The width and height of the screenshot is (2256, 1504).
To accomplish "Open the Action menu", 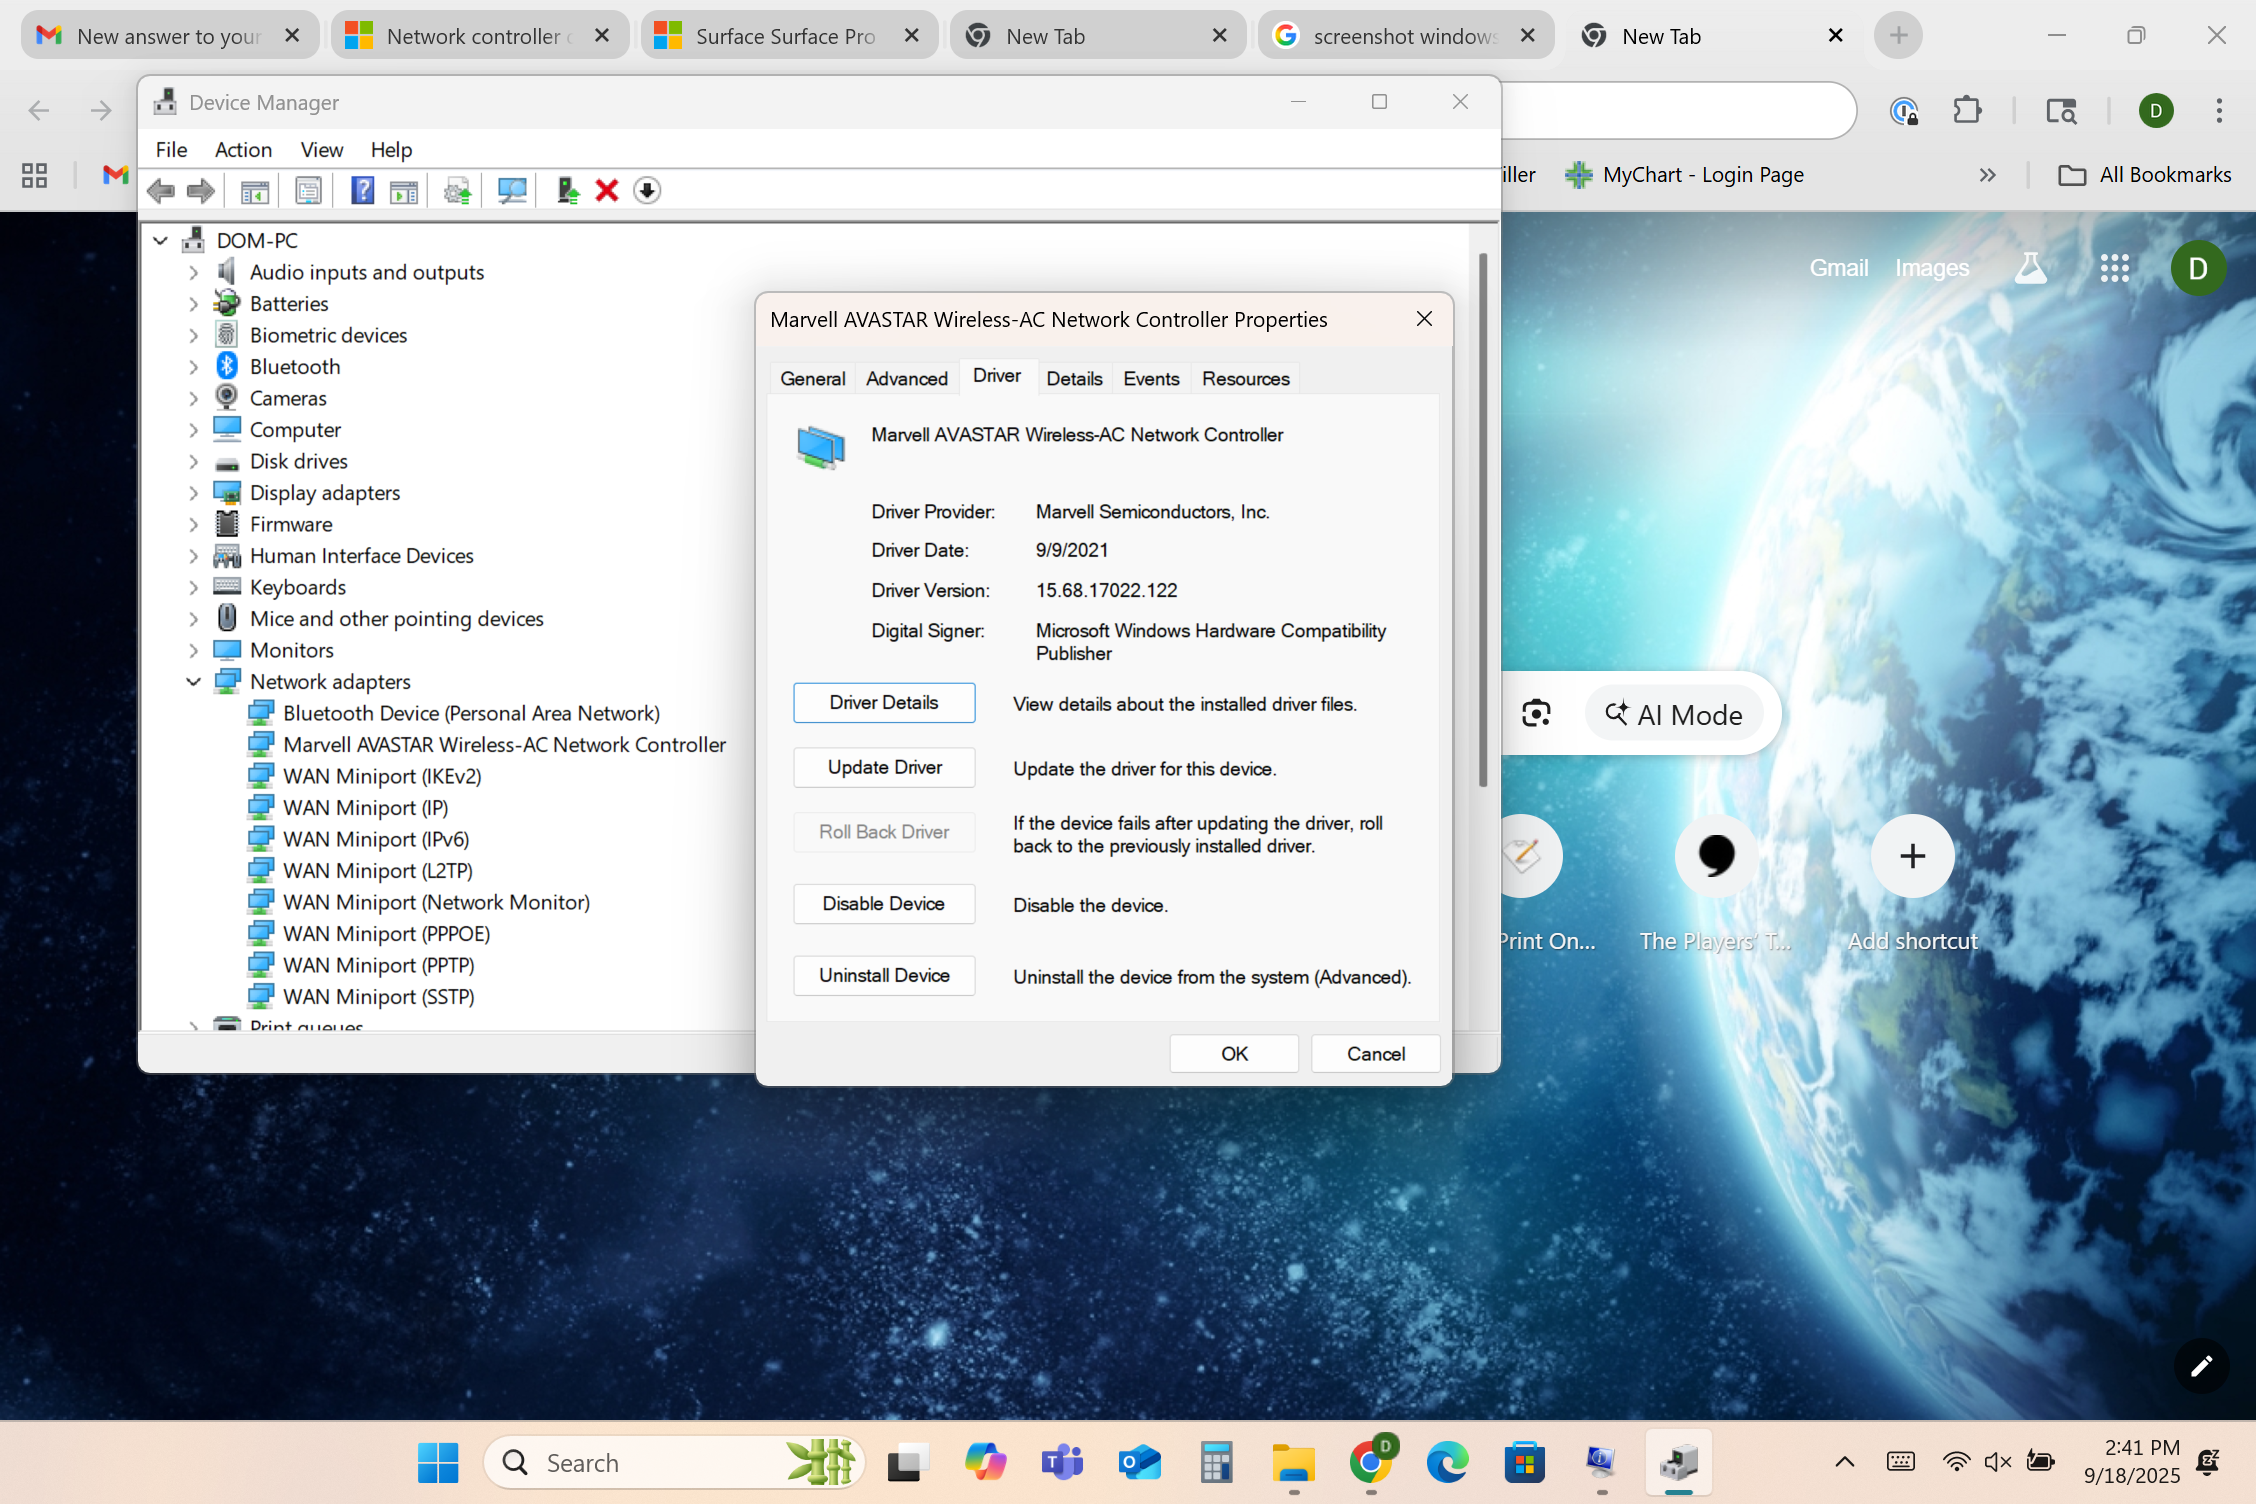I will pyautogui.click(x=243, y=149).
